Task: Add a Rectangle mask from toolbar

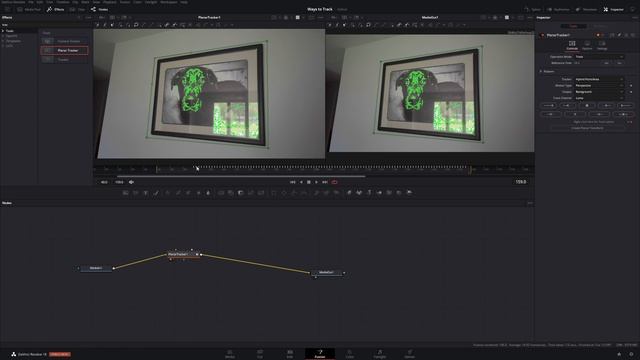Action: [274, 193]
